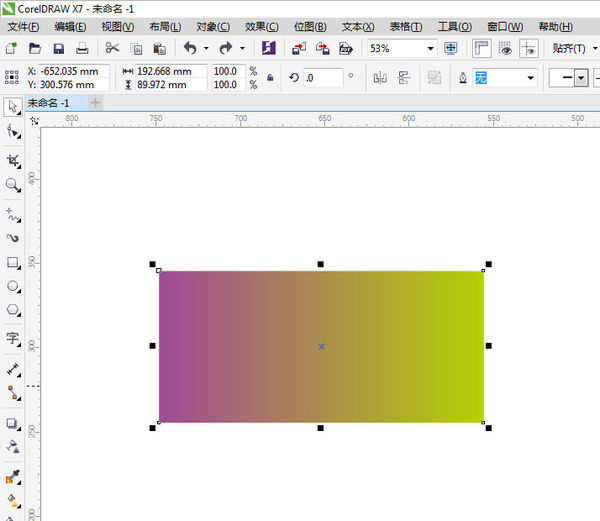Viewport: 600px width, 521px height.
Task: Select the Shape tool
Action: 13,132
